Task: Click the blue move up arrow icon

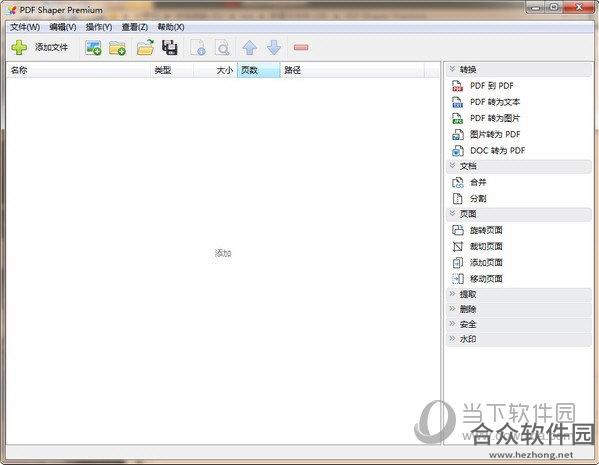Action: point(250,48)
